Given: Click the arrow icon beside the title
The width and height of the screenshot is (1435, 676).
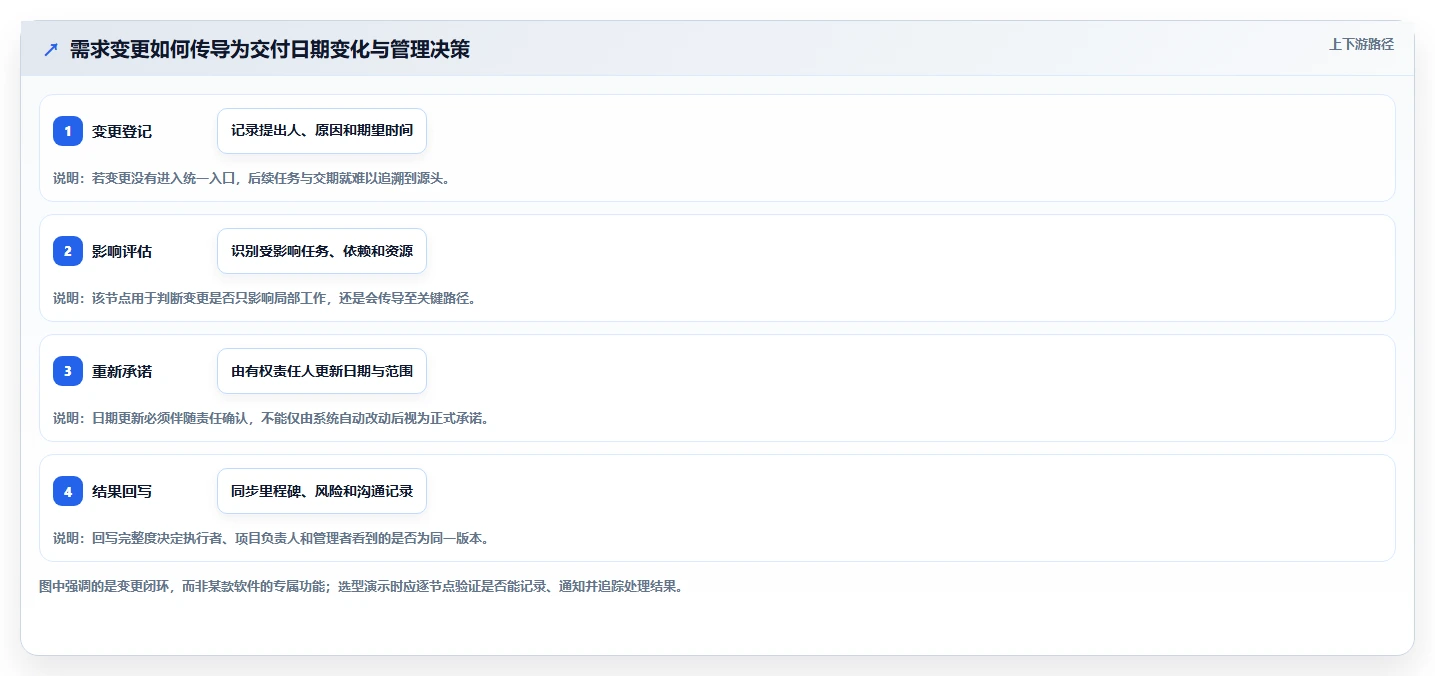Looking at the screenshot, I should point(51,50).
